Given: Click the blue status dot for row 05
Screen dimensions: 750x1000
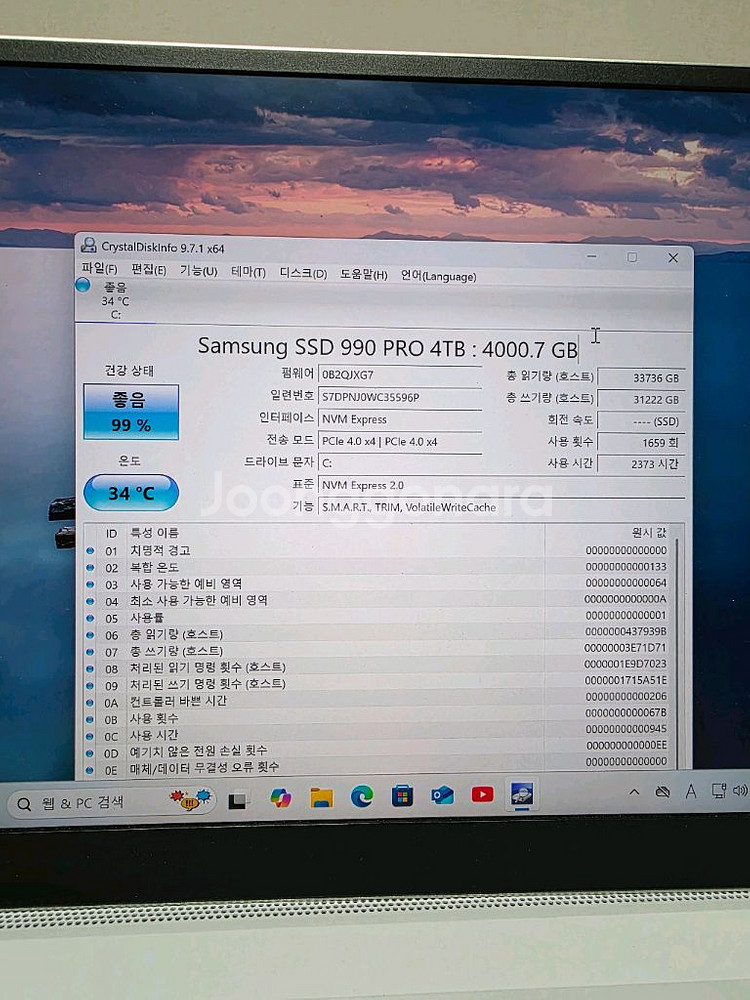Looking at the screenshot, I should point(90,618).
